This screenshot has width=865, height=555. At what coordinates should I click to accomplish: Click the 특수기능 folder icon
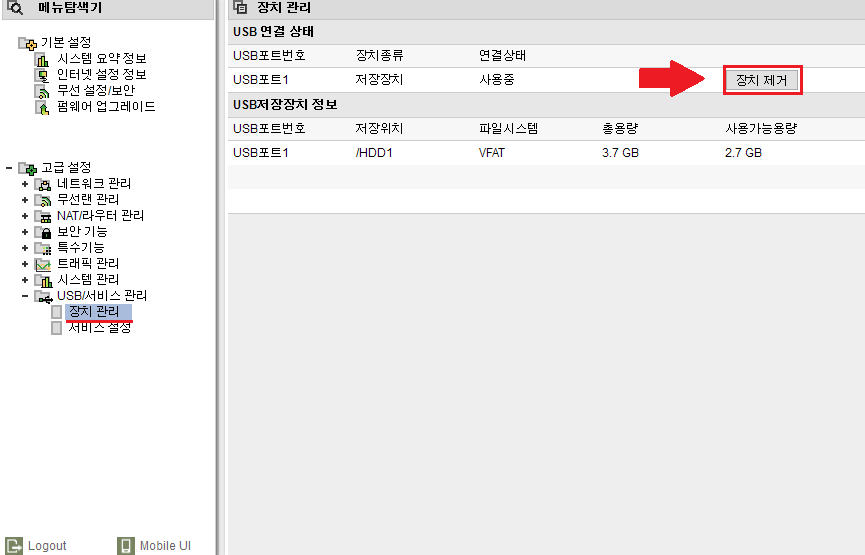coord(43,248)
